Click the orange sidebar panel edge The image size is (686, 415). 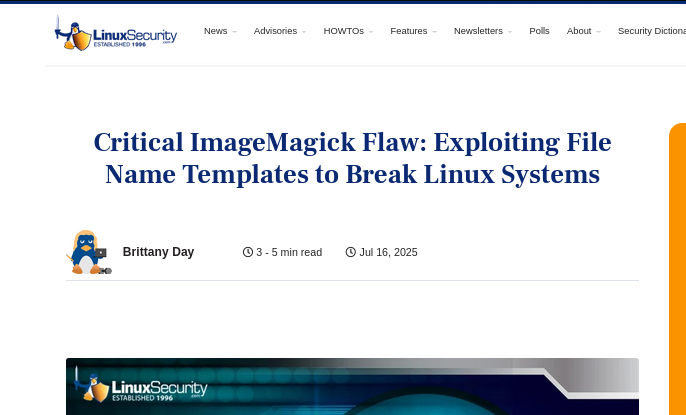(678, 269)
